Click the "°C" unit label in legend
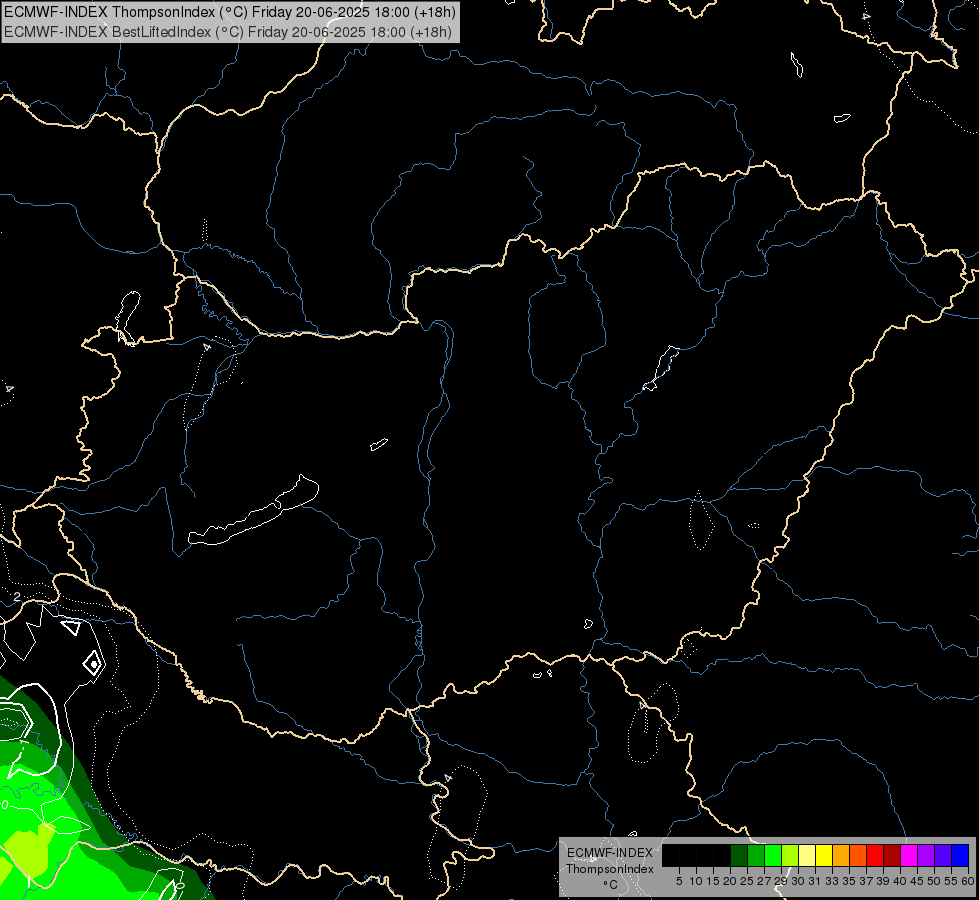Viewport: 979px width, 900px height. [x=611, y=885]
